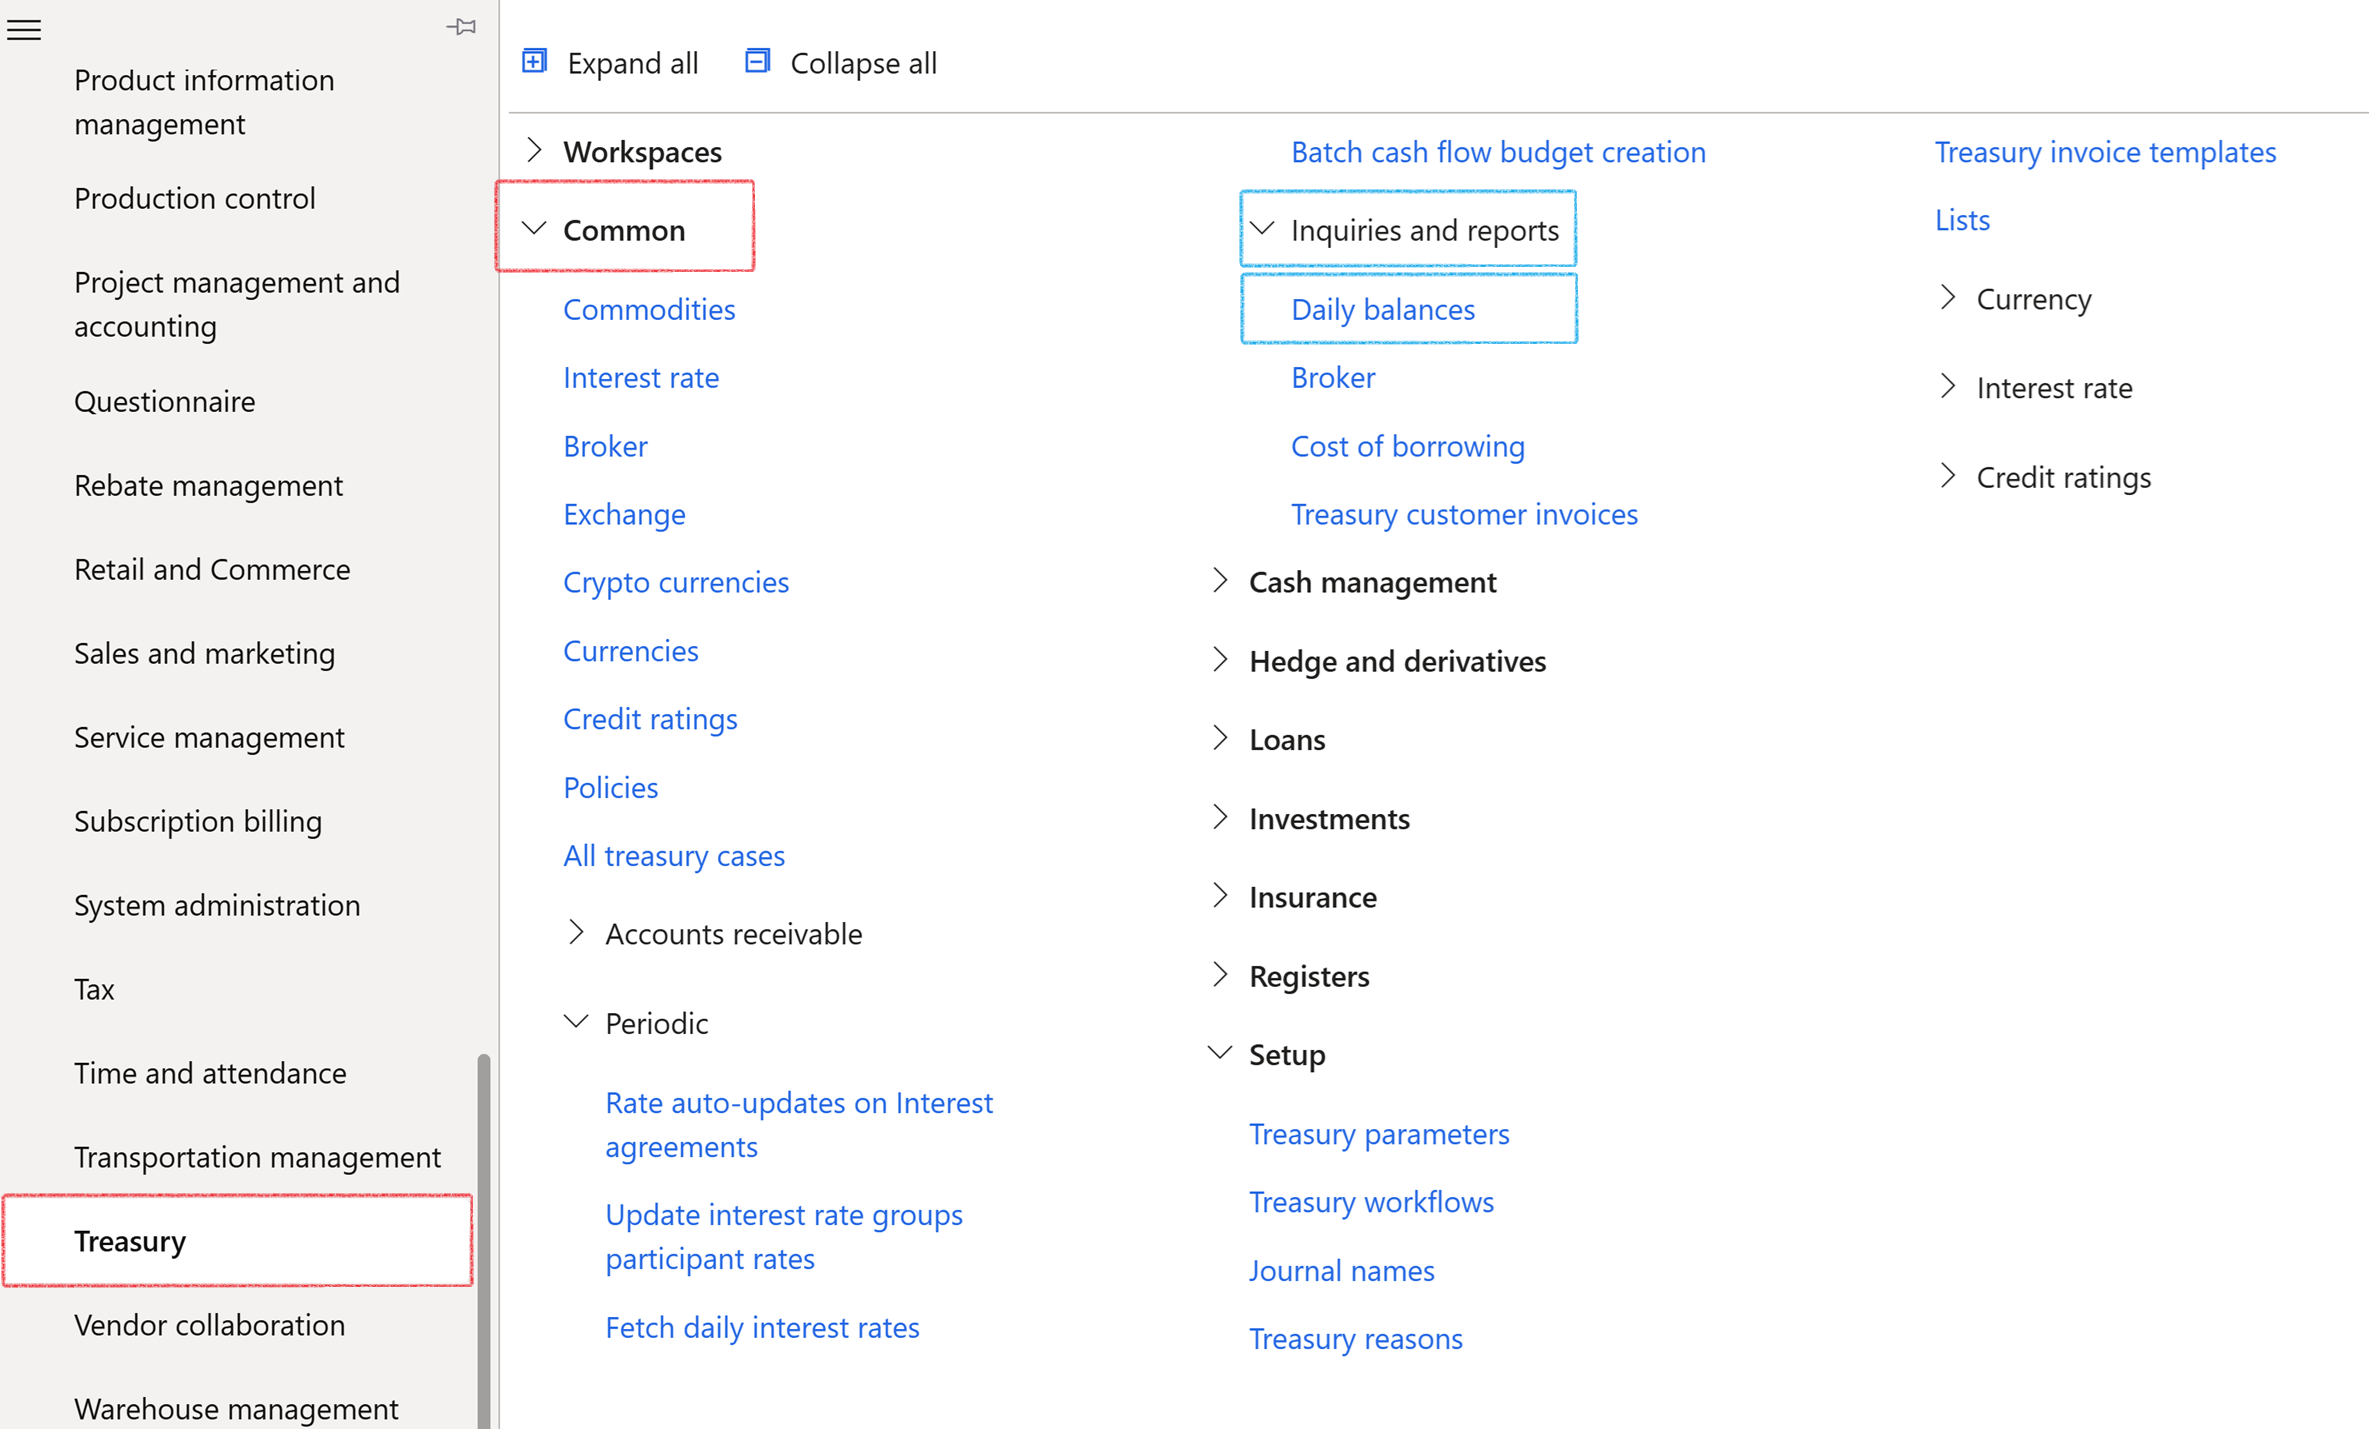Image resolution: width=2369 pixels, height=1429 pixels.
Task: Collapse the Setup section chevron
Action: click(x=1220, y=1053)
